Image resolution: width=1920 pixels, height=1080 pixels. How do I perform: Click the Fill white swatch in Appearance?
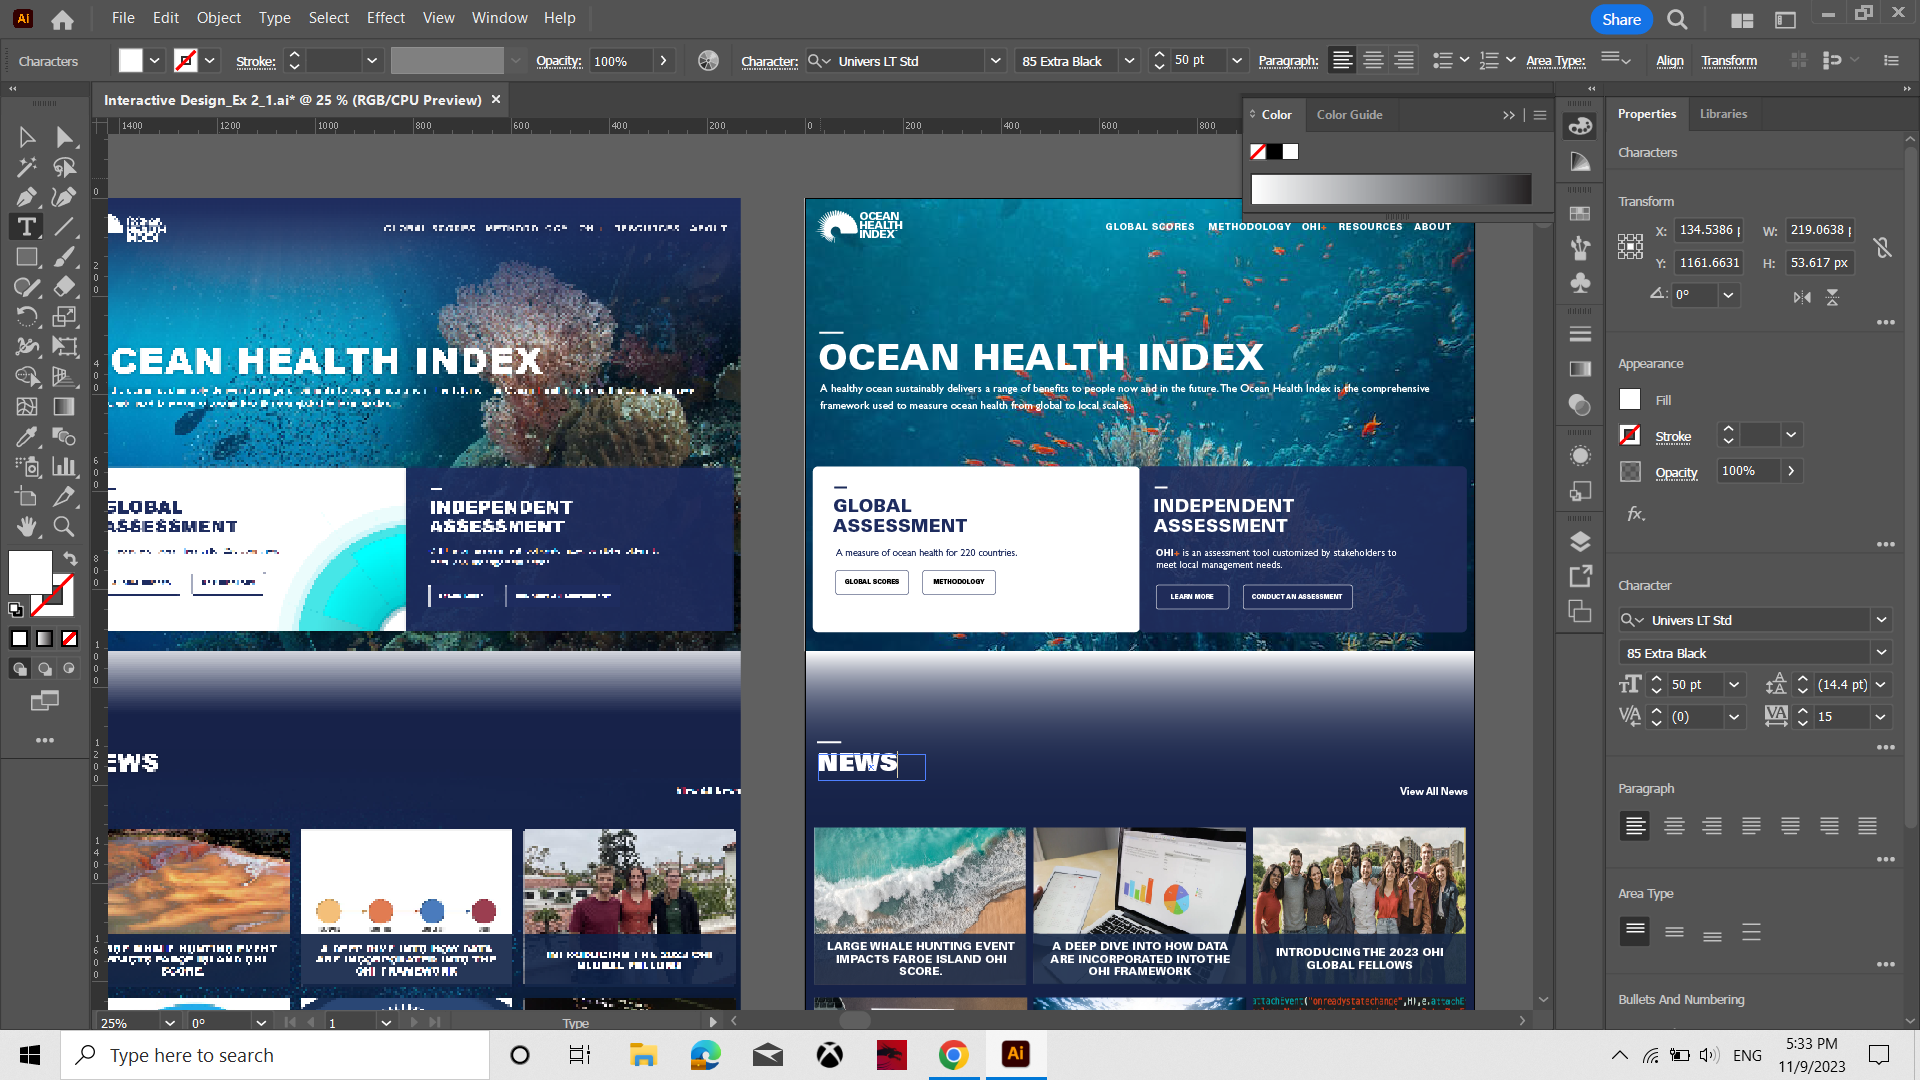pos(1630,399)
